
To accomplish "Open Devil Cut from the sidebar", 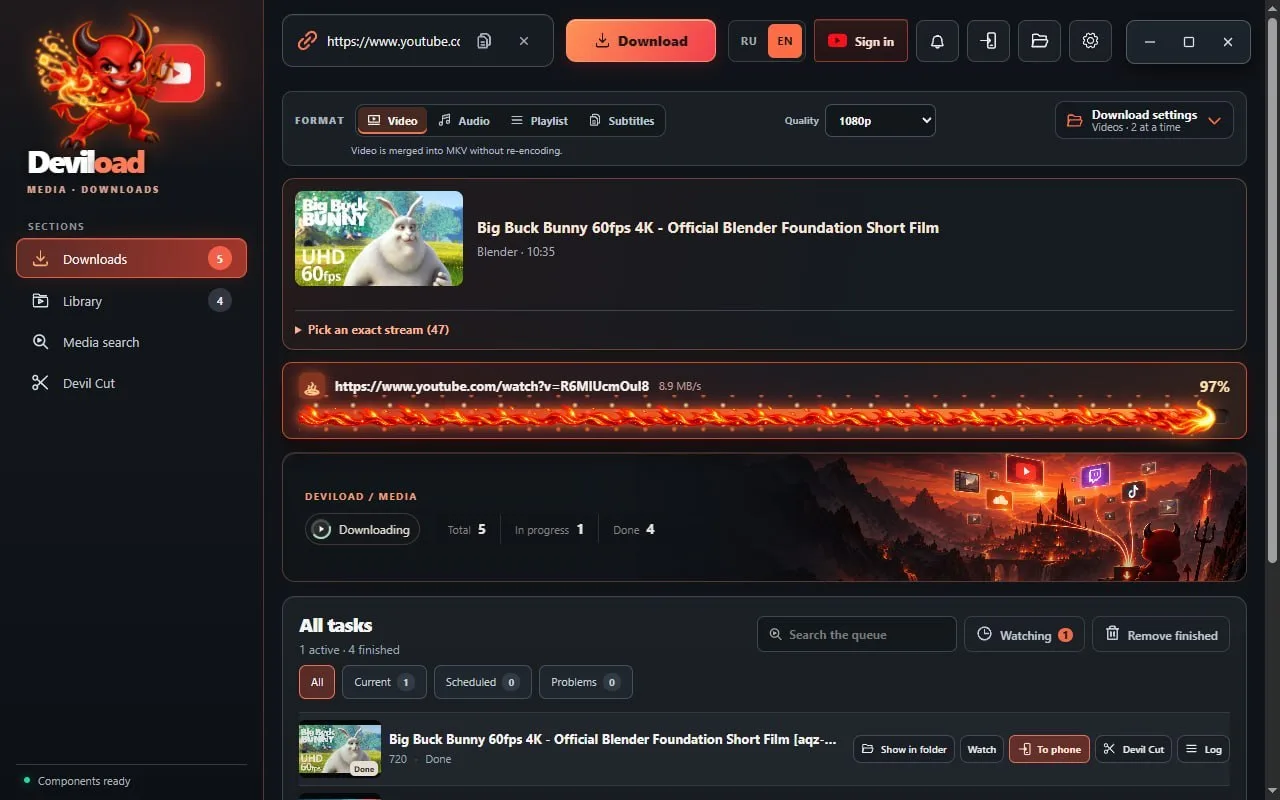I will [x=131, y=383].
